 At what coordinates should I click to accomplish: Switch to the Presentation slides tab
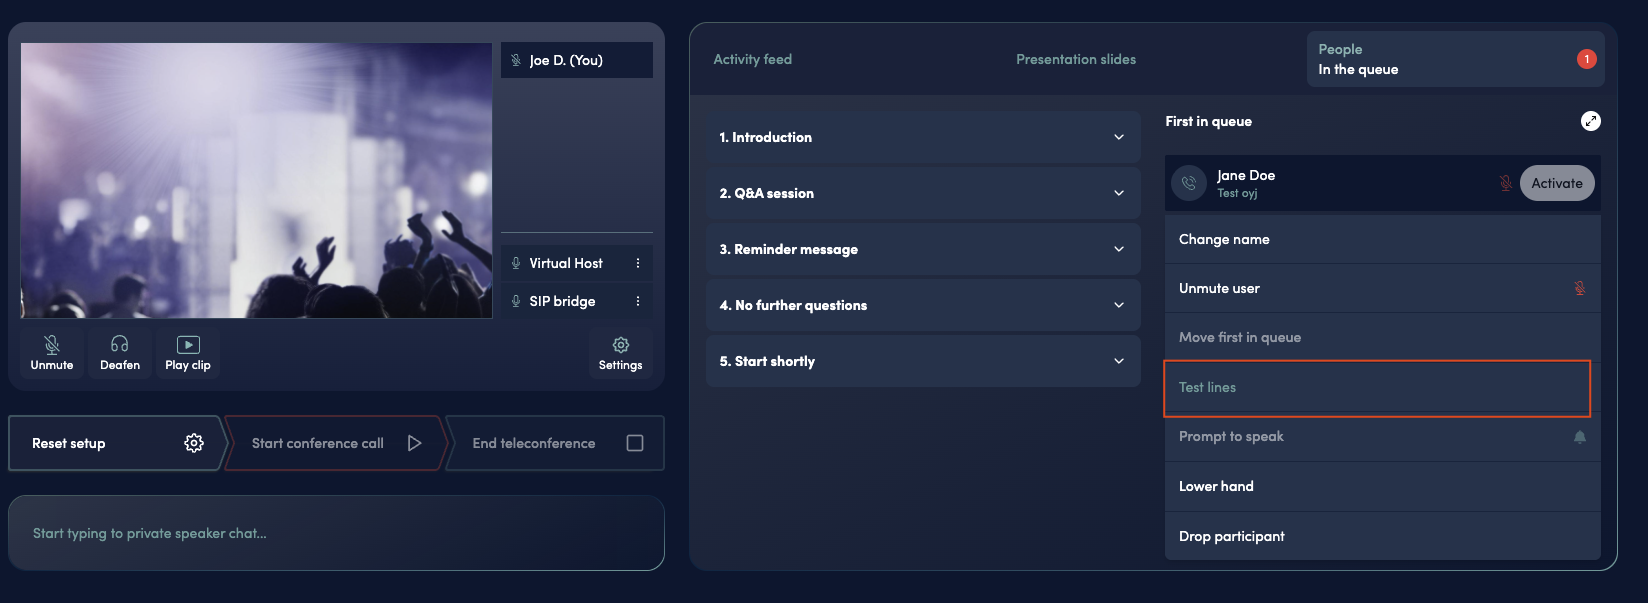pos(1076,59)
